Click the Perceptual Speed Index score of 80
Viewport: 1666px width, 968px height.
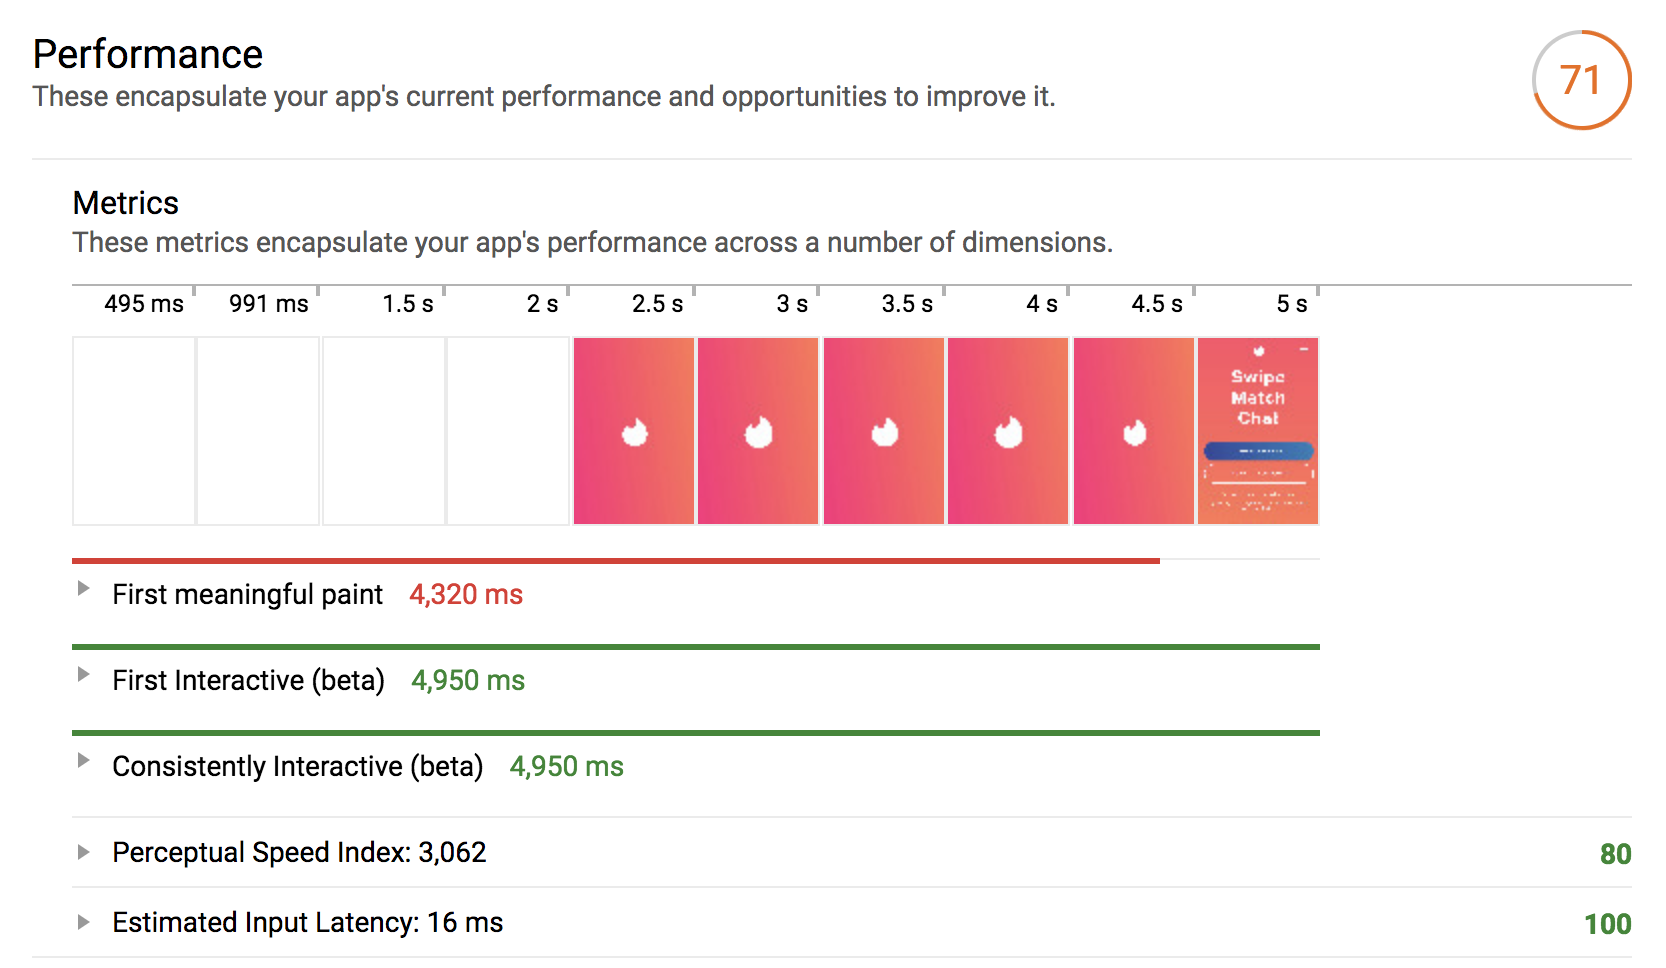coord(1615,854)
